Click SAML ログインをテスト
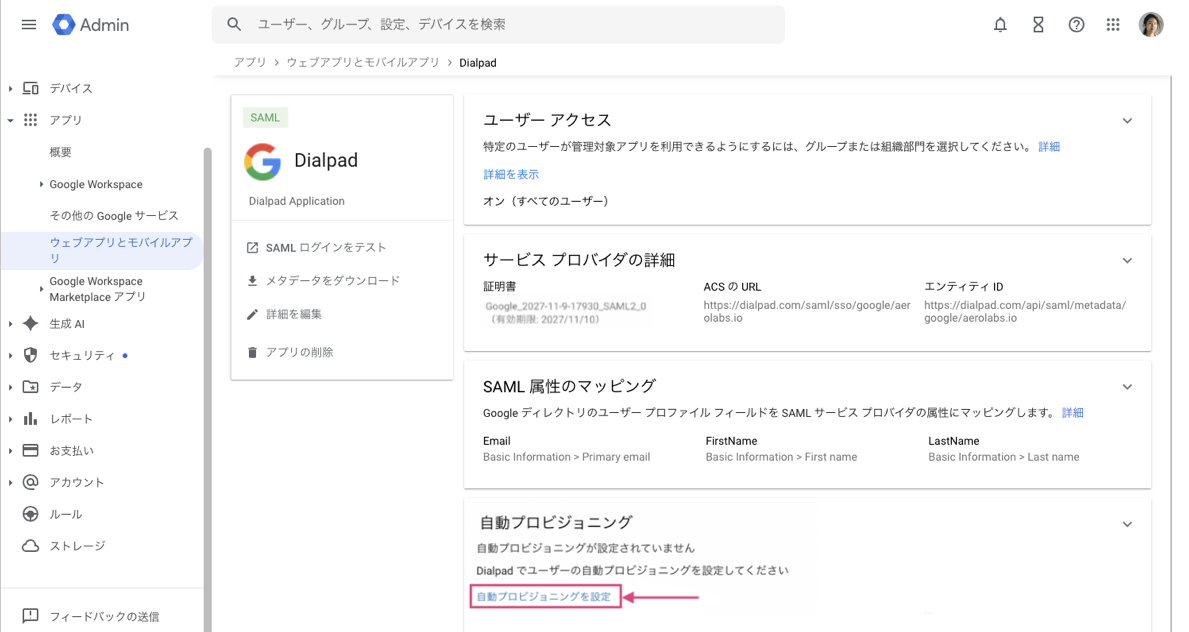The image size is (1189, 632). pyautogui.click(x=325, y=247)
